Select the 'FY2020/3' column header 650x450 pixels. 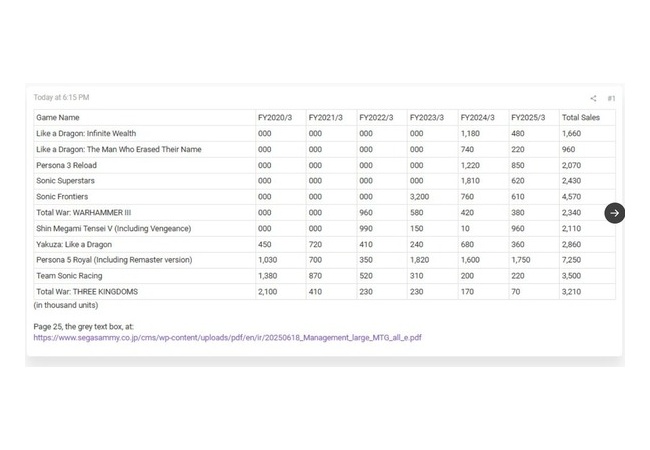275,117
